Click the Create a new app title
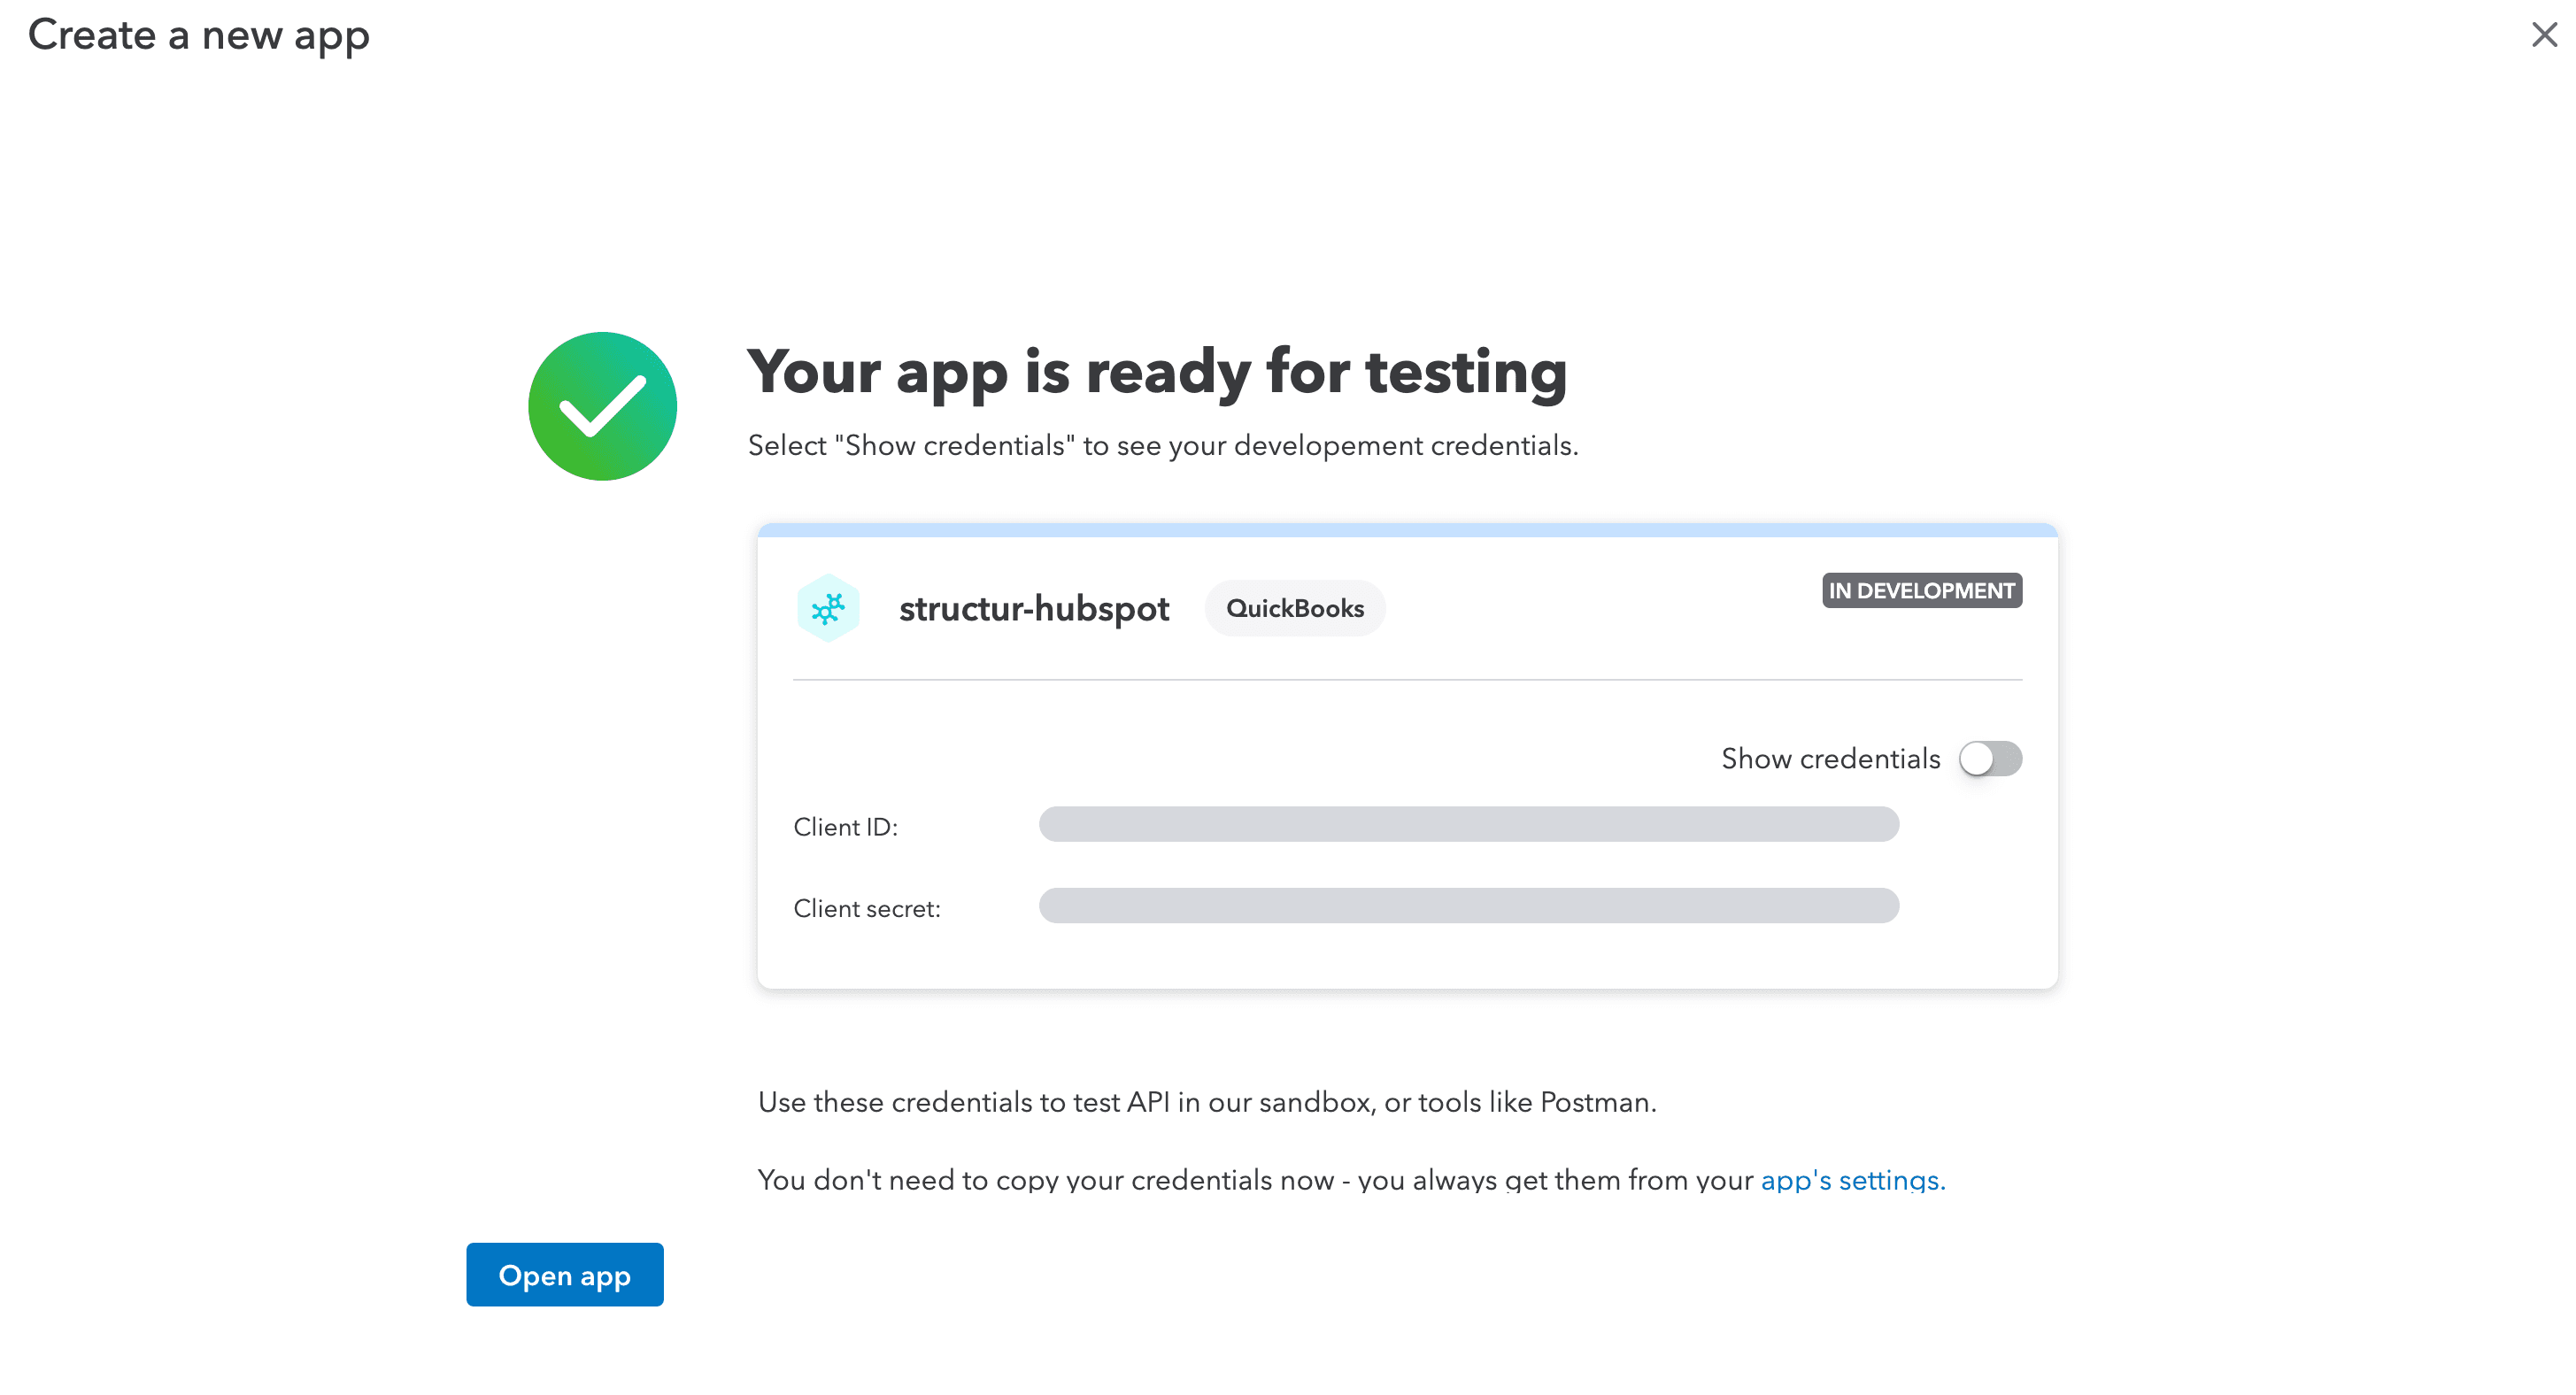 coord(198,36)
